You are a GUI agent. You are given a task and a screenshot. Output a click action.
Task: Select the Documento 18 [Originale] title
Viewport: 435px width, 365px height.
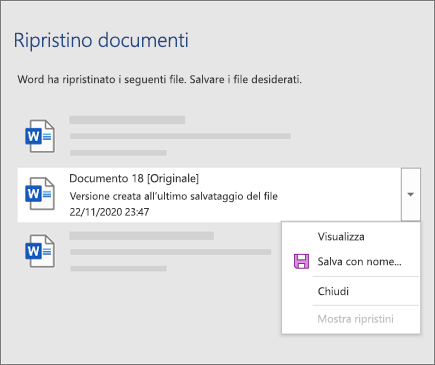pyautogui.click(x=134, y=179)
